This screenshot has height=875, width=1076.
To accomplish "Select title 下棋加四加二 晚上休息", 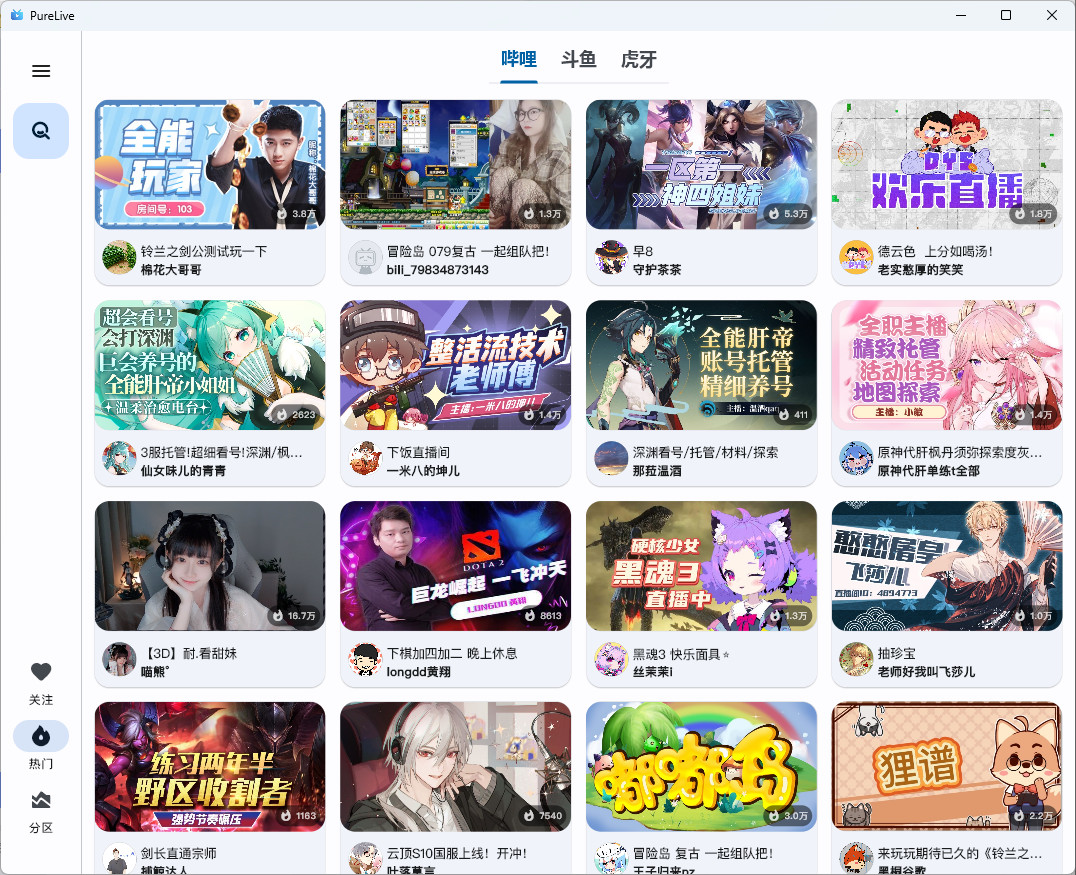I will click(x=452, y=653).
